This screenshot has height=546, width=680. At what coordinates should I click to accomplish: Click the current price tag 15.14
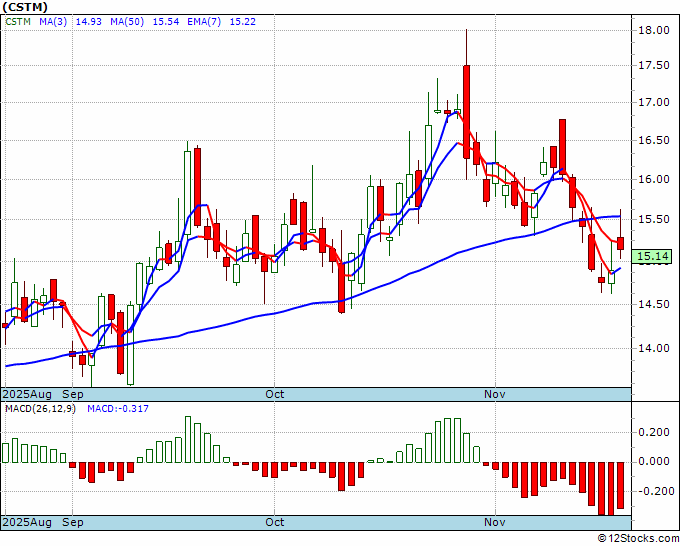[x=653, y=256]
